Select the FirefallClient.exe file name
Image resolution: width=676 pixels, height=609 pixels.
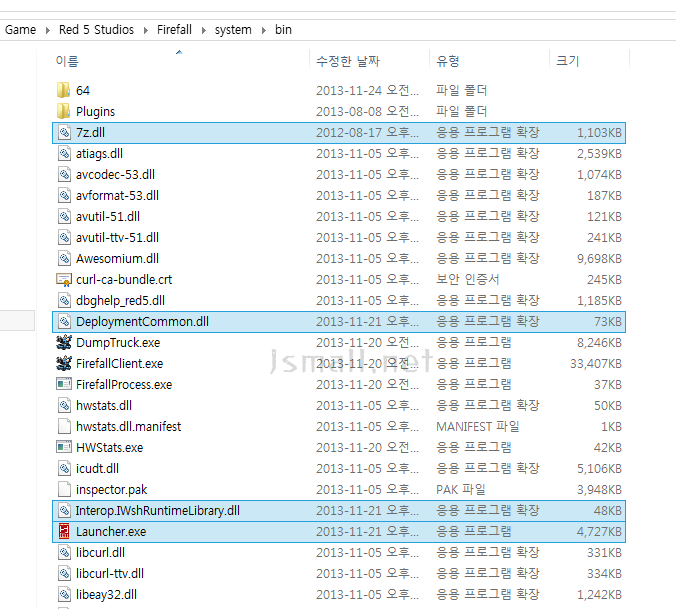coord(119,364)
